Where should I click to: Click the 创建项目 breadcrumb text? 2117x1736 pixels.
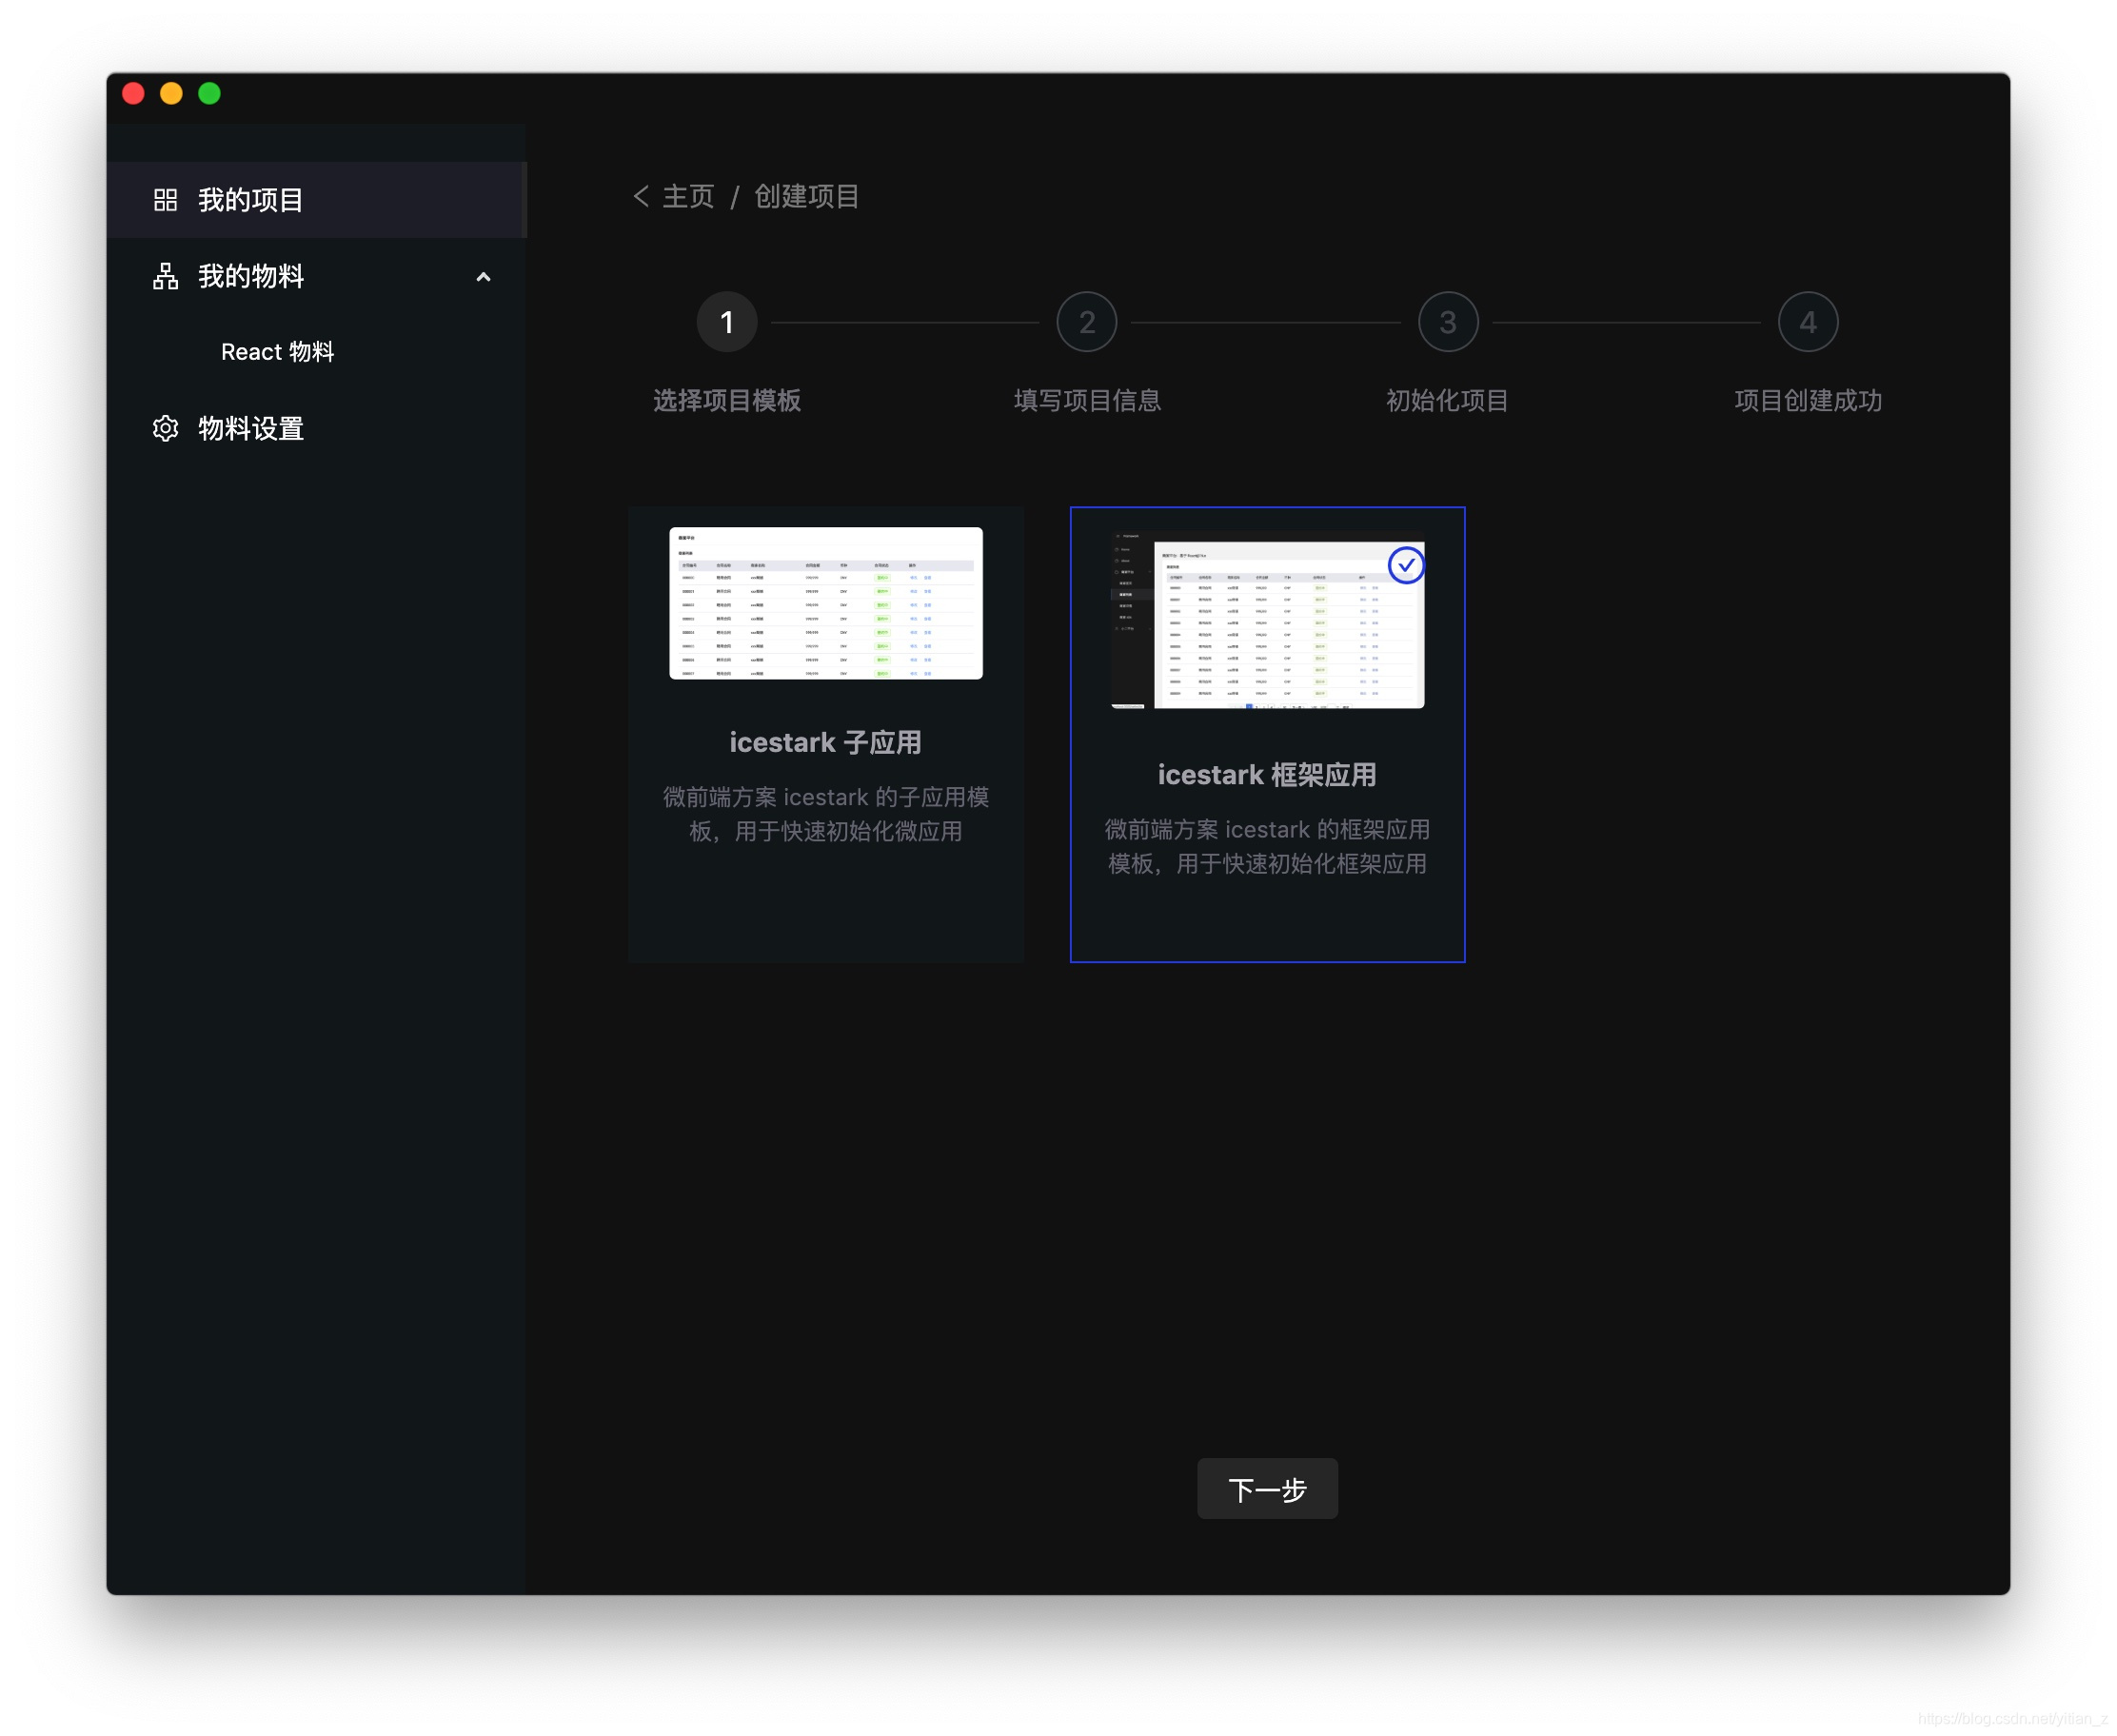[806, 196]
